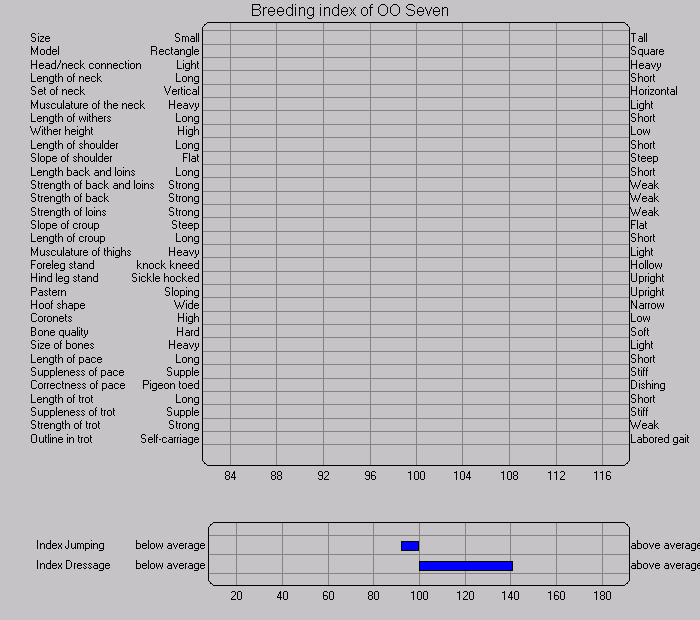
Task: Click the 'Rectangle' descriptor for Model
Action: tap(175, 51)
